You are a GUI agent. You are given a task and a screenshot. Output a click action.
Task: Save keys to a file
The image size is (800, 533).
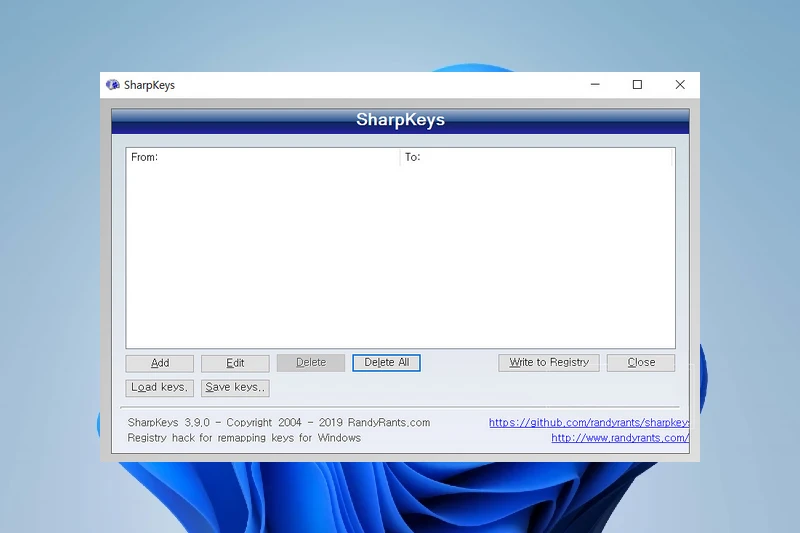point(235,388)
